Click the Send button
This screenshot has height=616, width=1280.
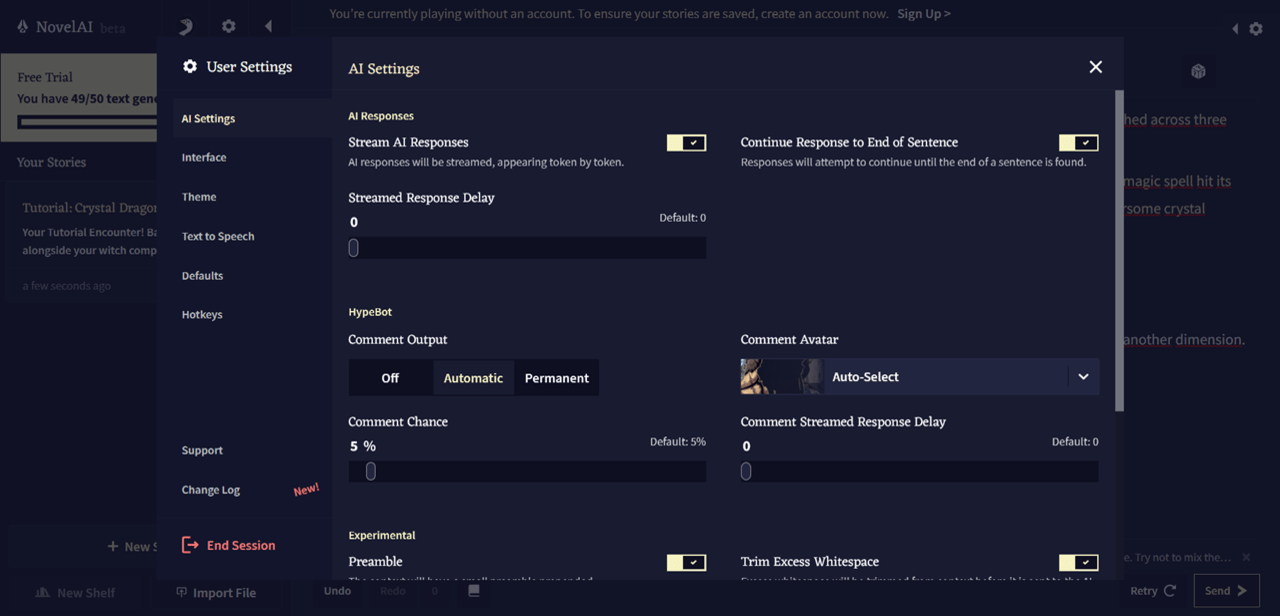[x=1226, y=591]
